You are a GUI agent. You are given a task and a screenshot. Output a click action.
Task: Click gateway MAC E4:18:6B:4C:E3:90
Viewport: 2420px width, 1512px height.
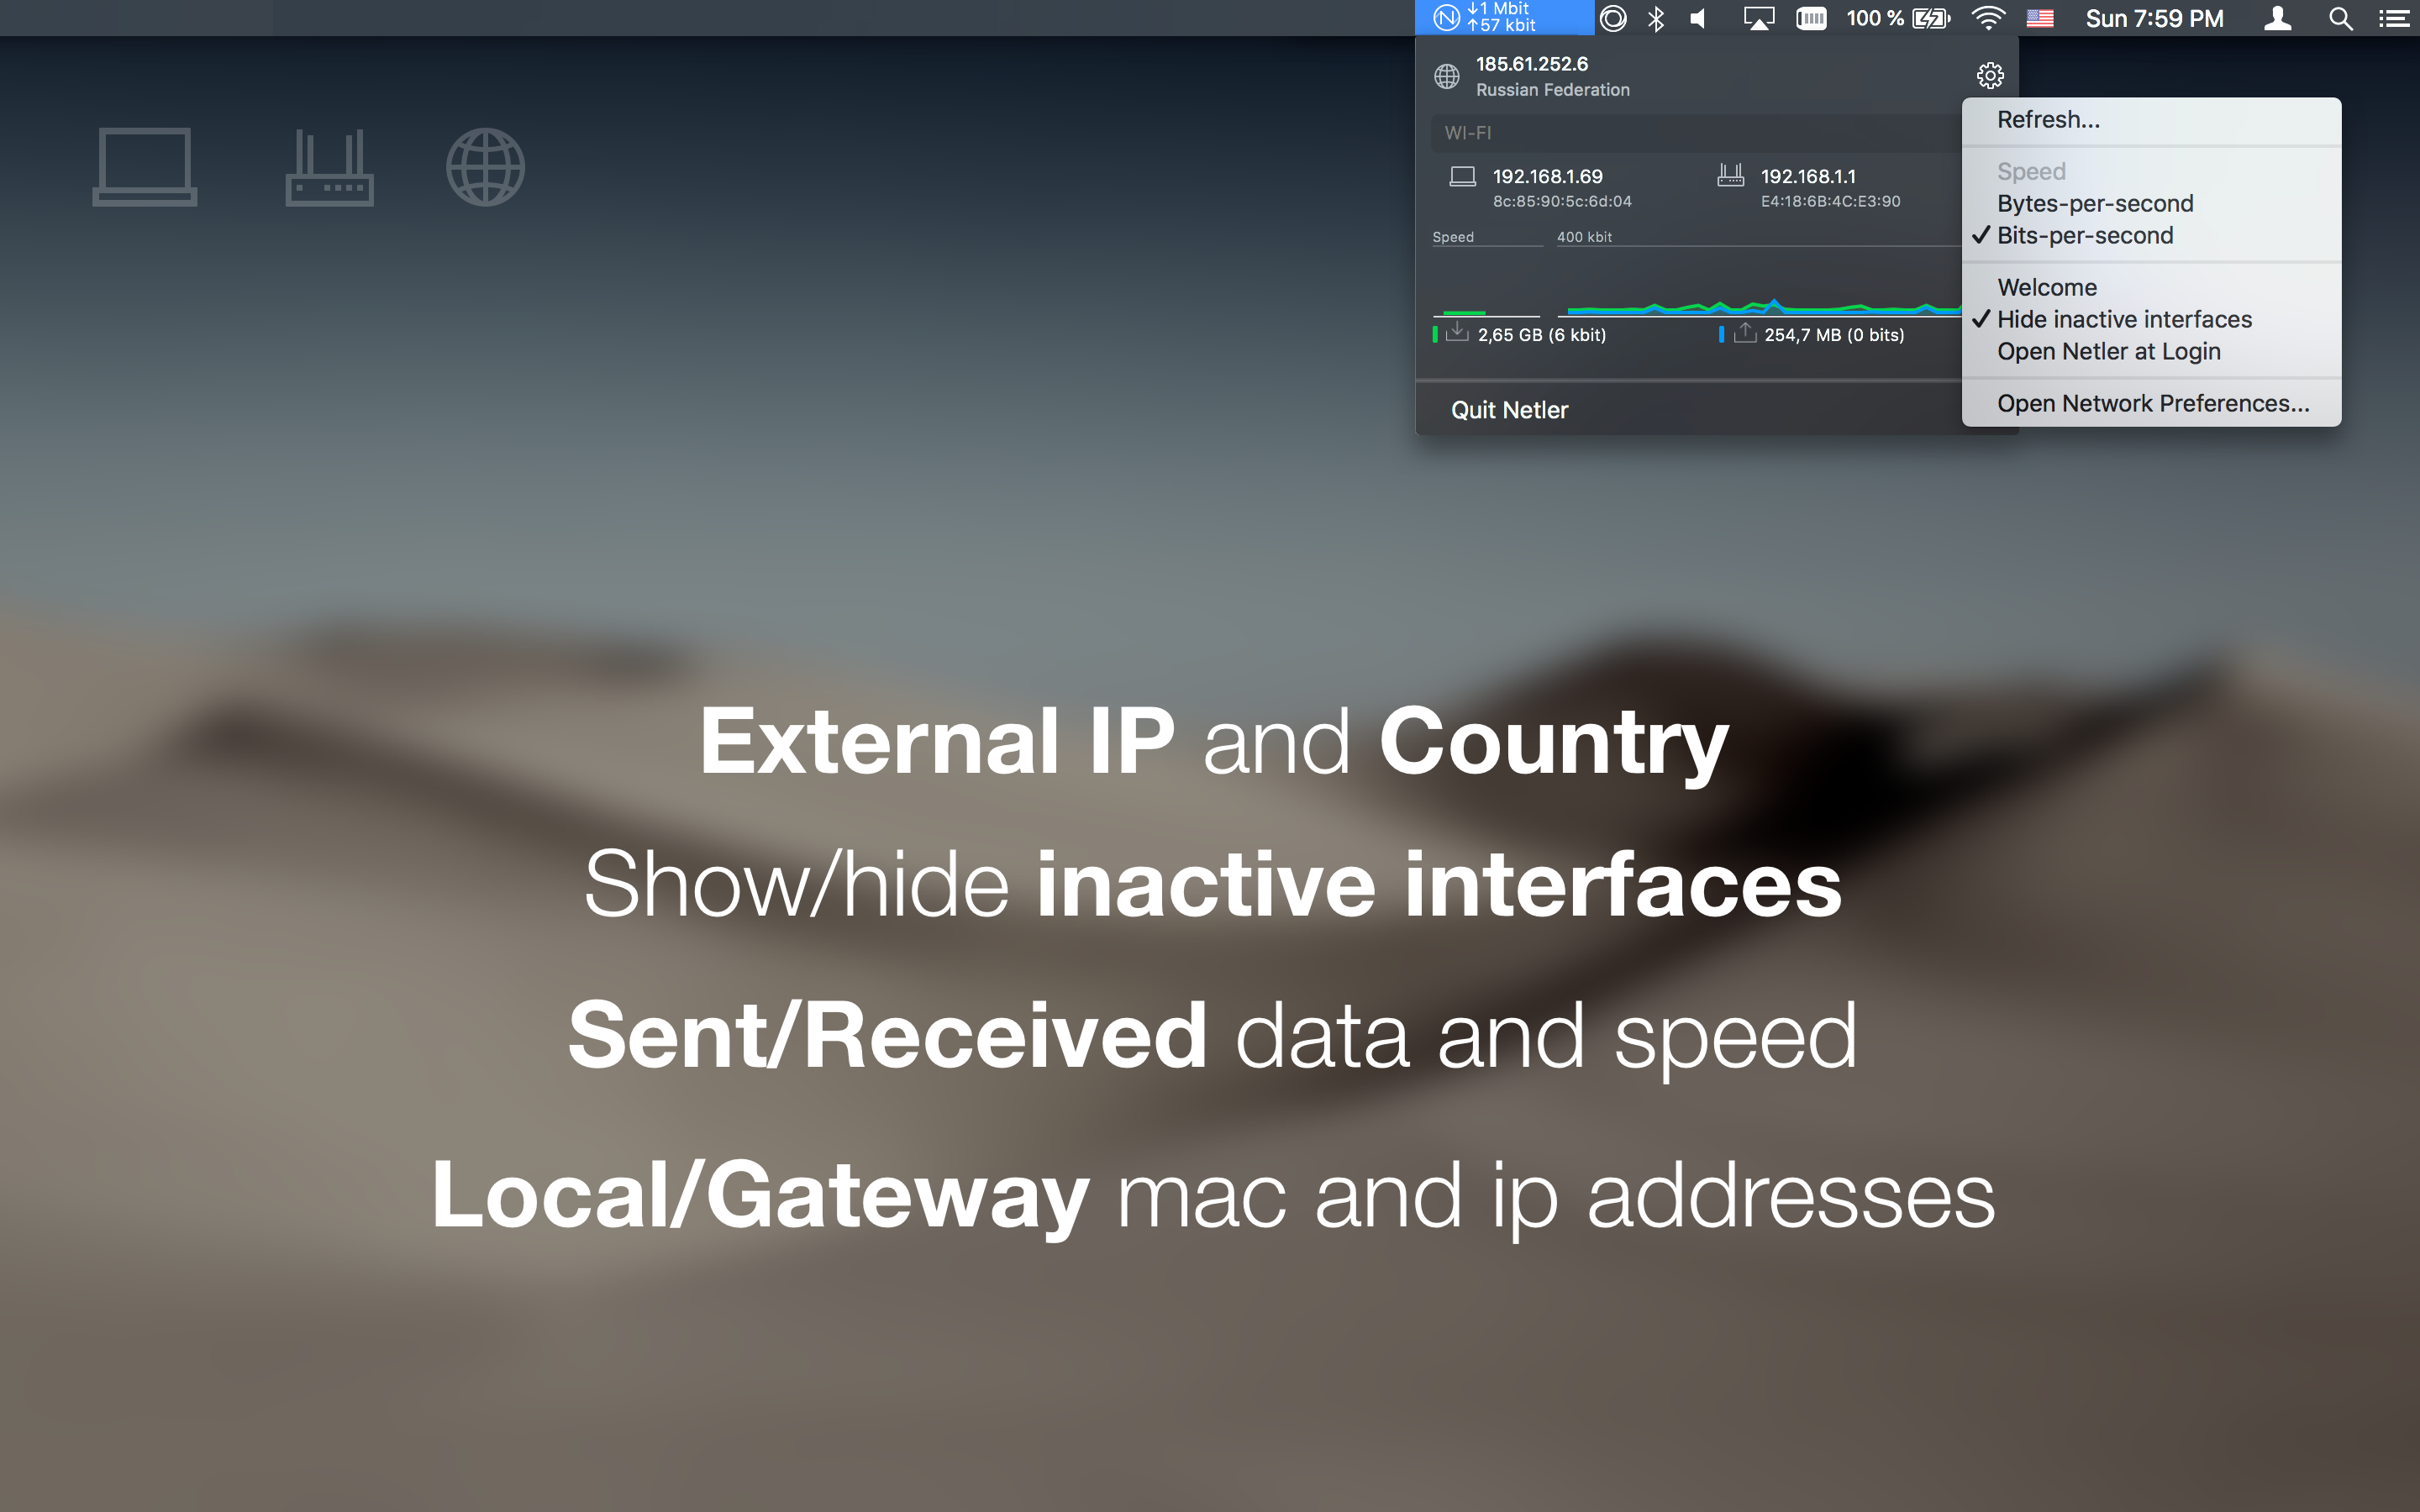[x=1830, y=202]
